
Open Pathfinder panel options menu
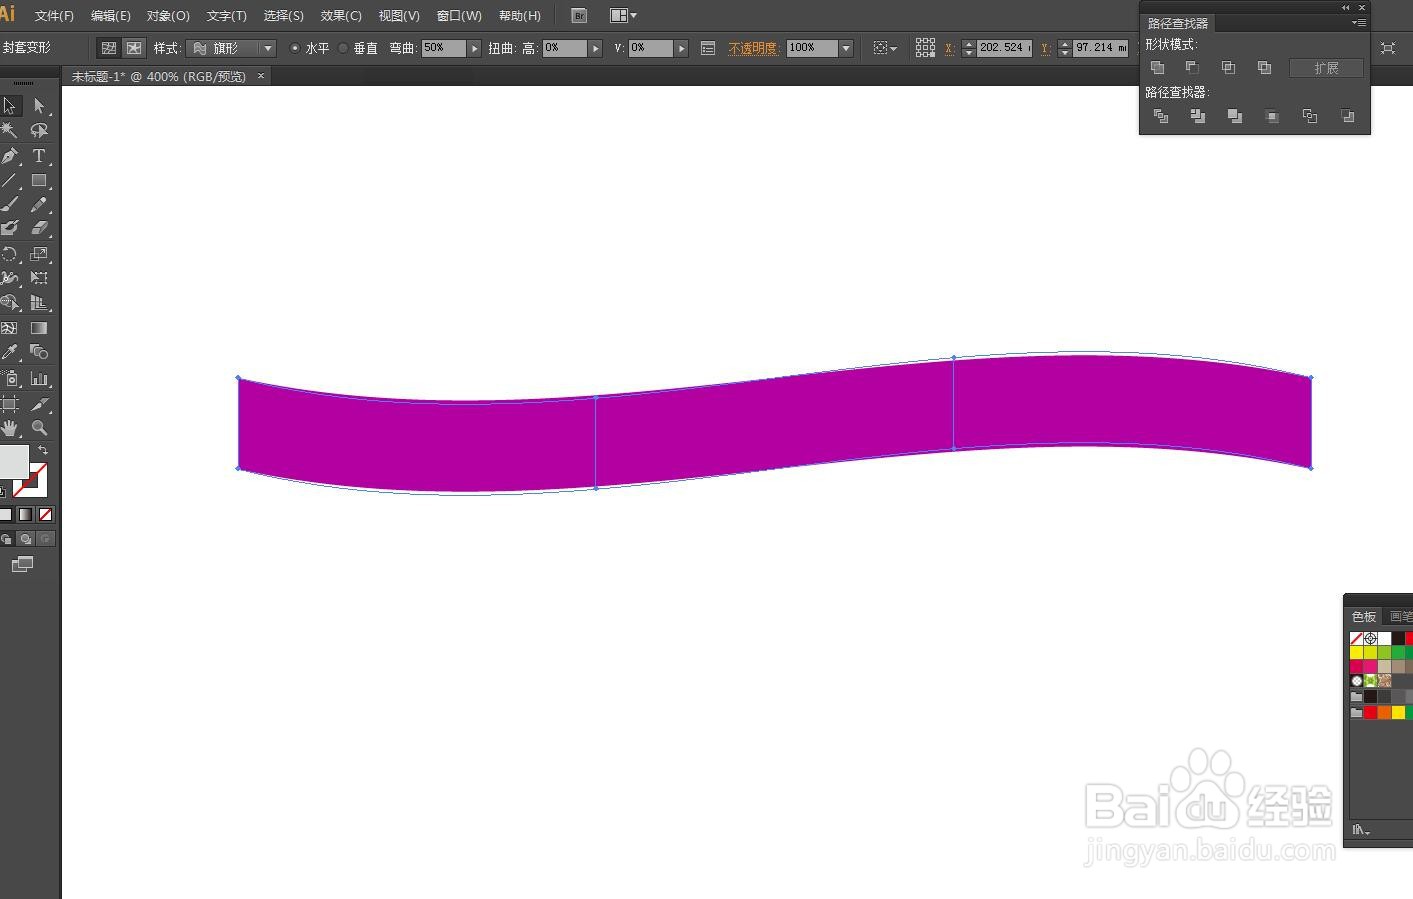1358,23
